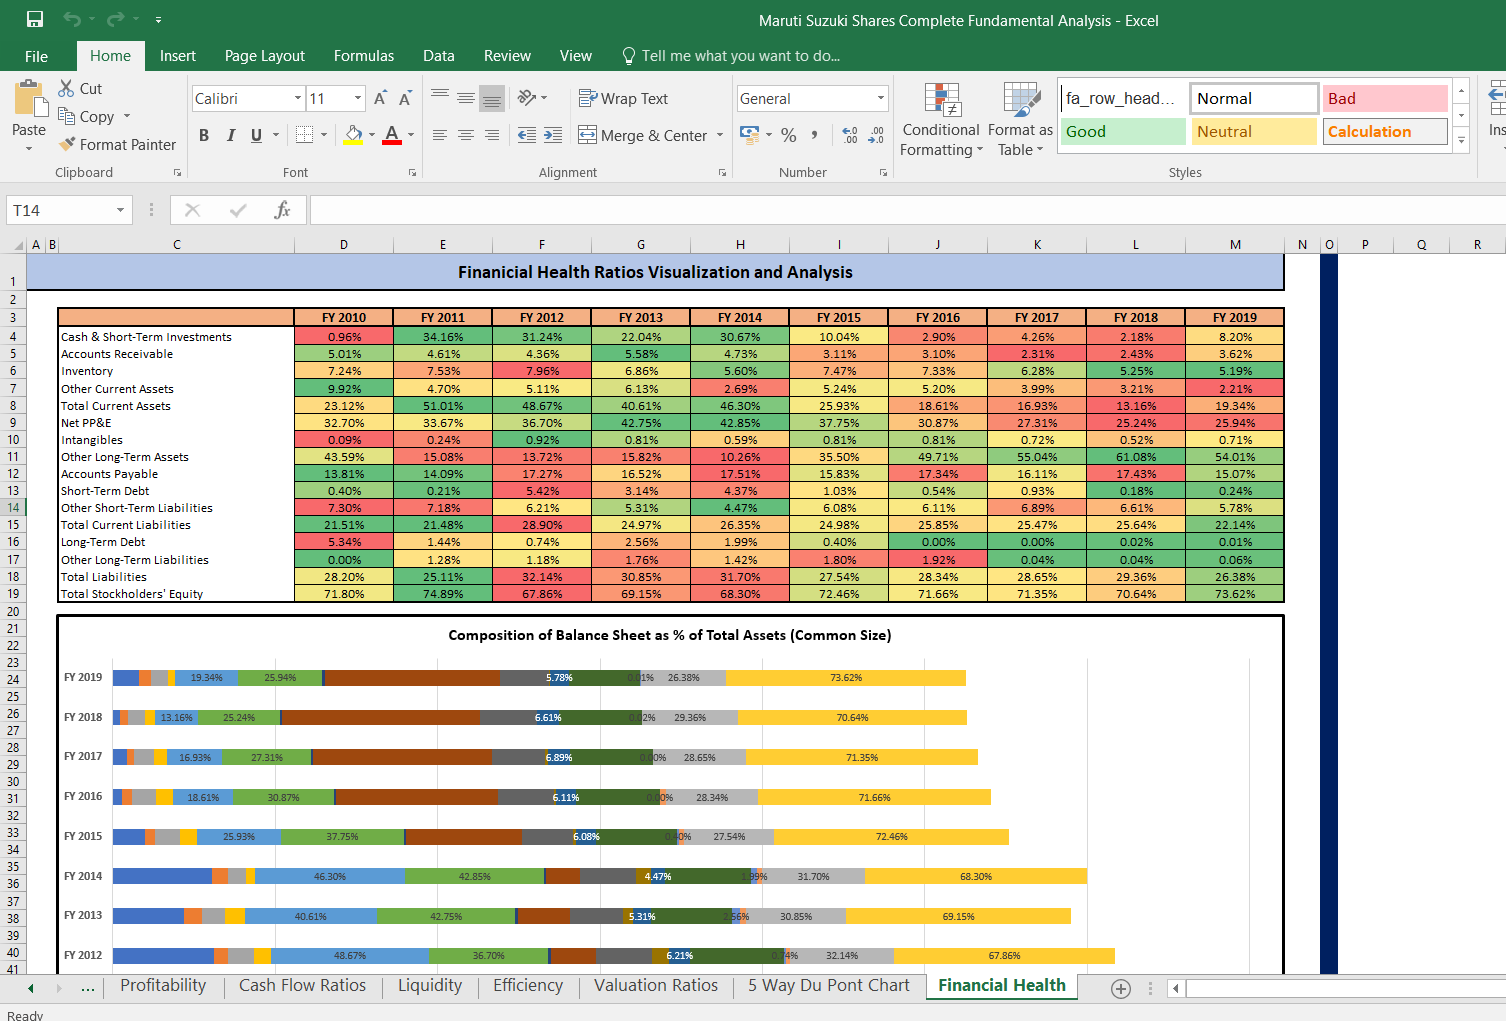Viewport: 1506px width, 1021px height.
Task: Align cell text to the left
Action: (x=440, y=134)
